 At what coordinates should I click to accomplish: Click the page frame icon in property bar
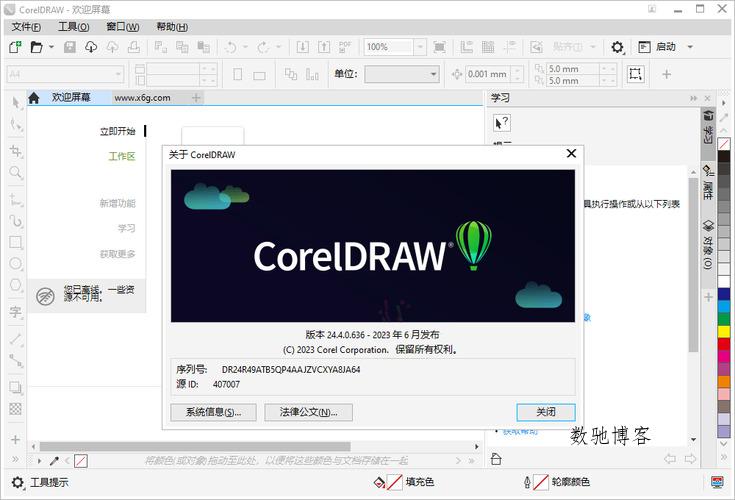pyautogui.click(x=635, y=74)
